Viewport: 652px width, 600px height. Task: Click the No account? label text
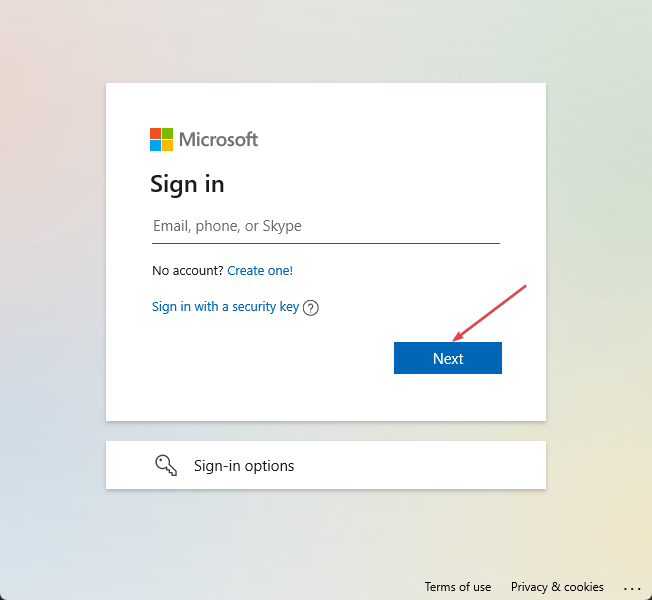(x=188, y=271)
